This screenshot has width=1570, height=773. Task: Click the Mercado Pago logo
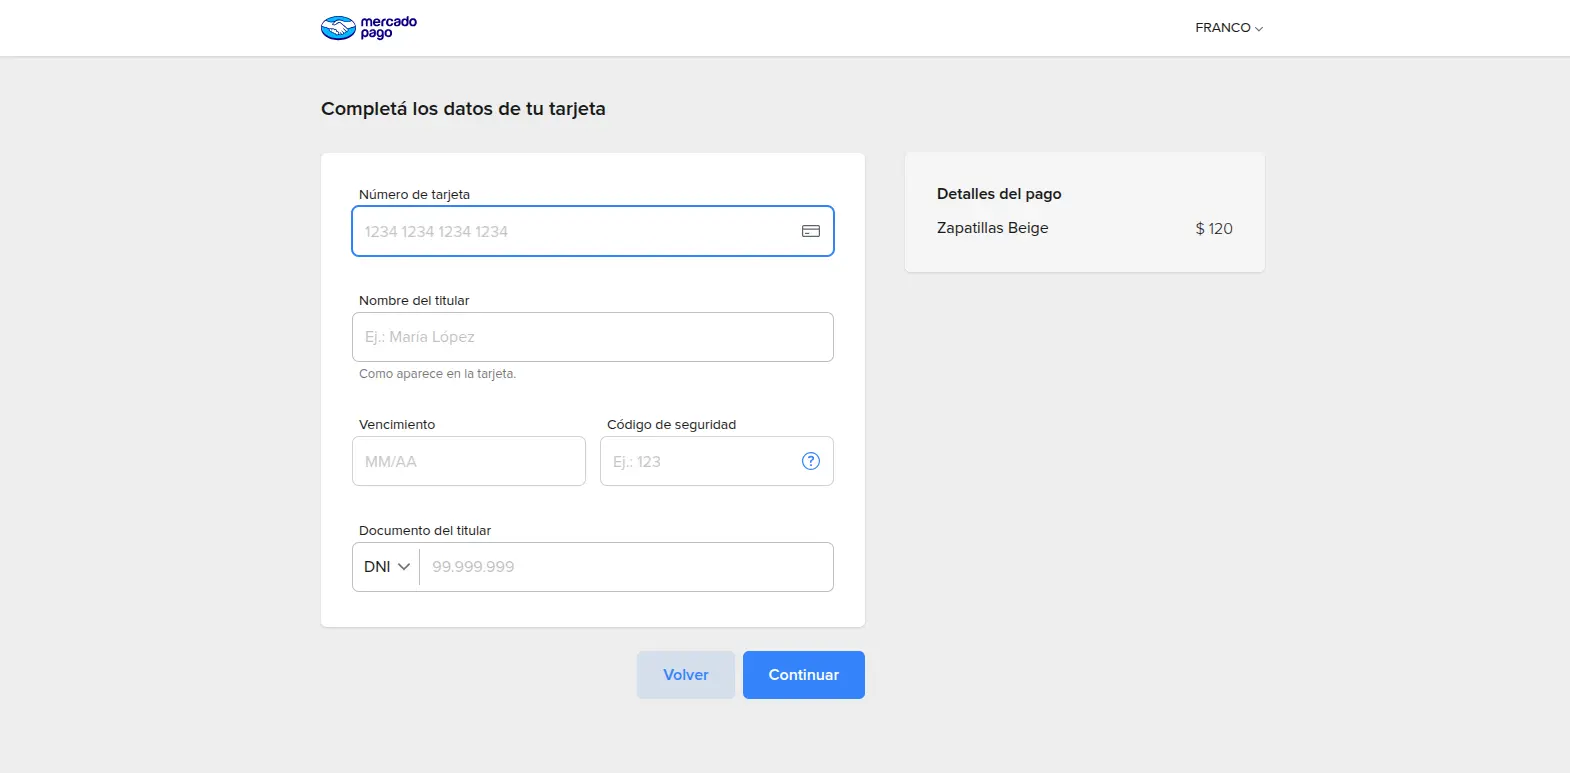pos(368,27)
